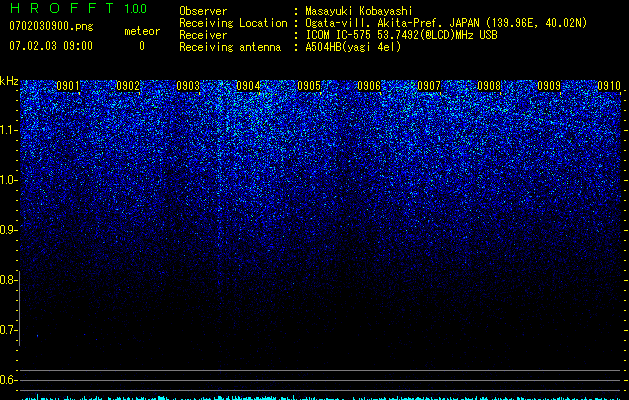Screen dimensions: 629x400
Task: Click the 0901 time marker
Action: pyautogui.click(x=68, y=86)
